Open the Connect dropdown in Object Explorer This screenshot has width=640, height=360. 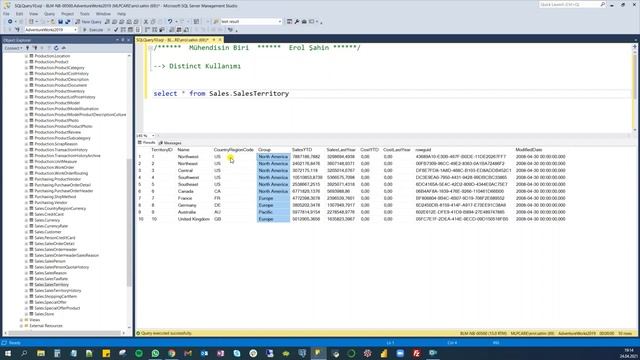tap(13, 48)
